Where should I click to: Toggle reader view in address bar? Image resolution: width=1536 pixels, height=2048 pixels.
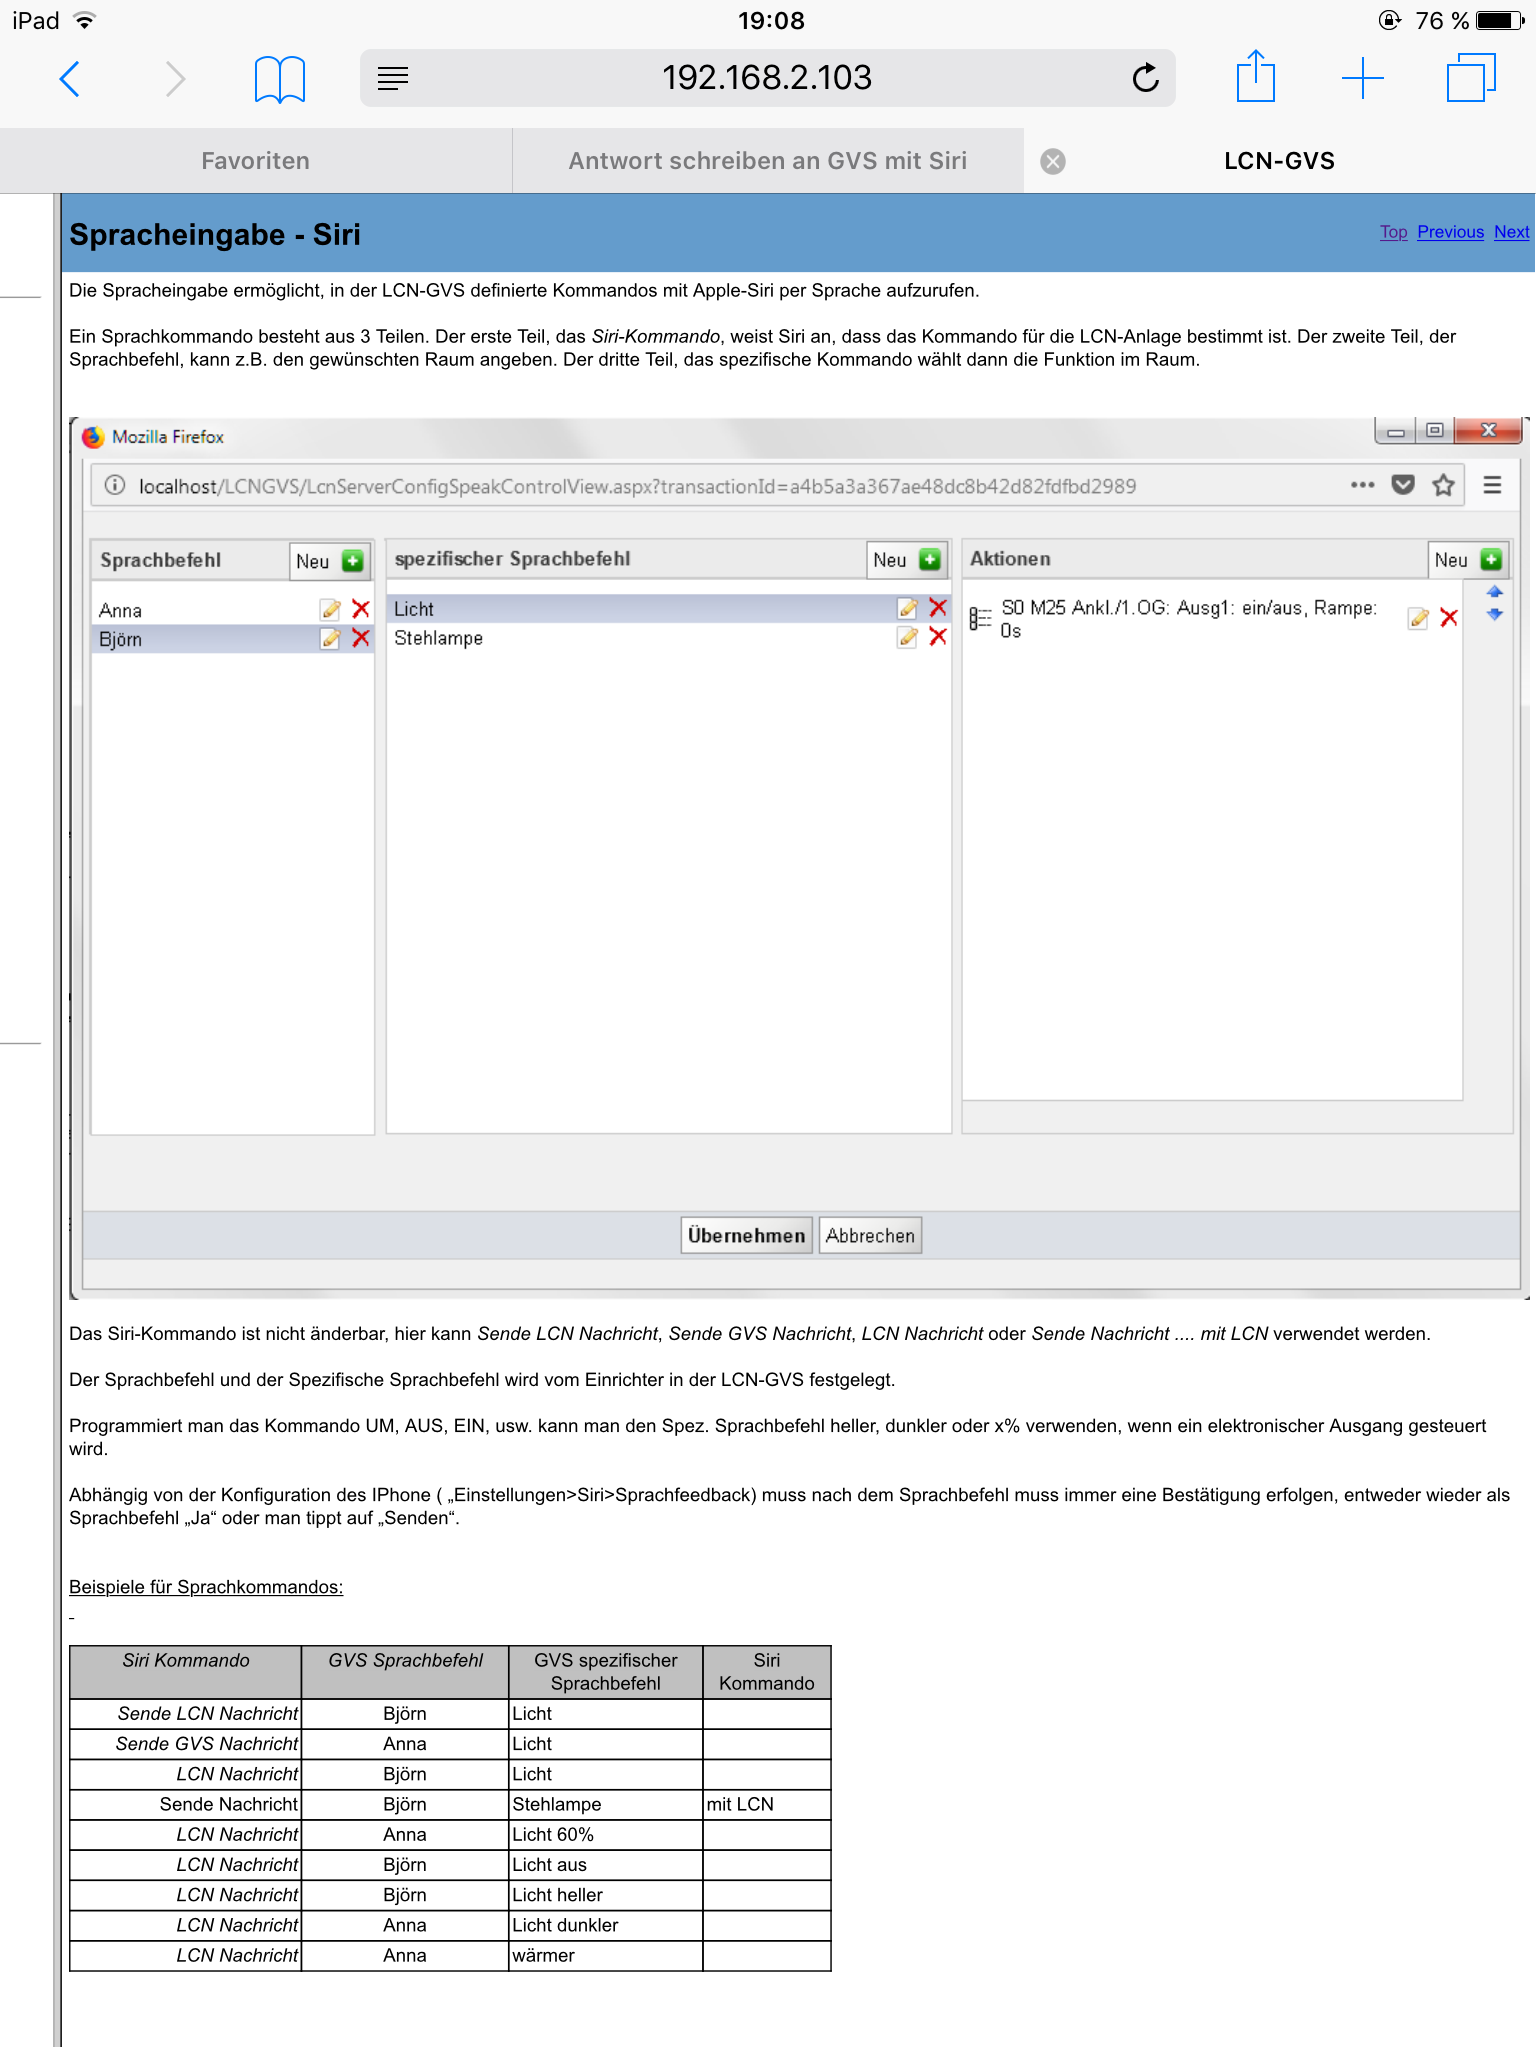[x=393, y=78]
